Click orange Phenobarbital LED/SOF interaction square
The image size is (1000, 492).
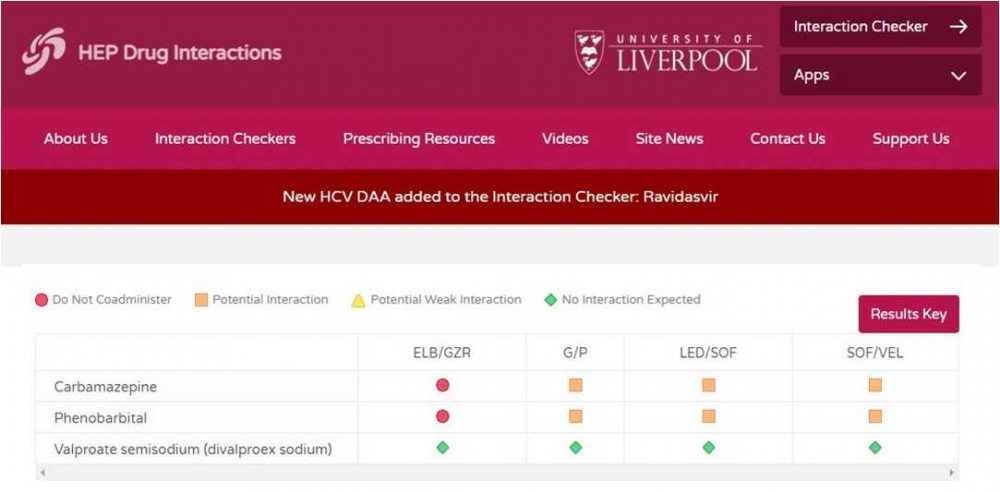coord(709,416)
